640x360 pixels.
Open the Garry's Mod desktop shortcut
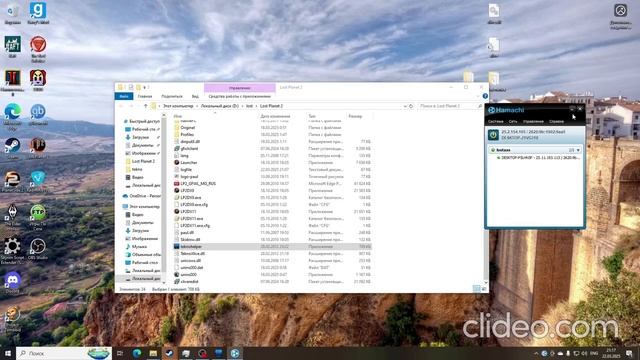(x=38, y=13)
